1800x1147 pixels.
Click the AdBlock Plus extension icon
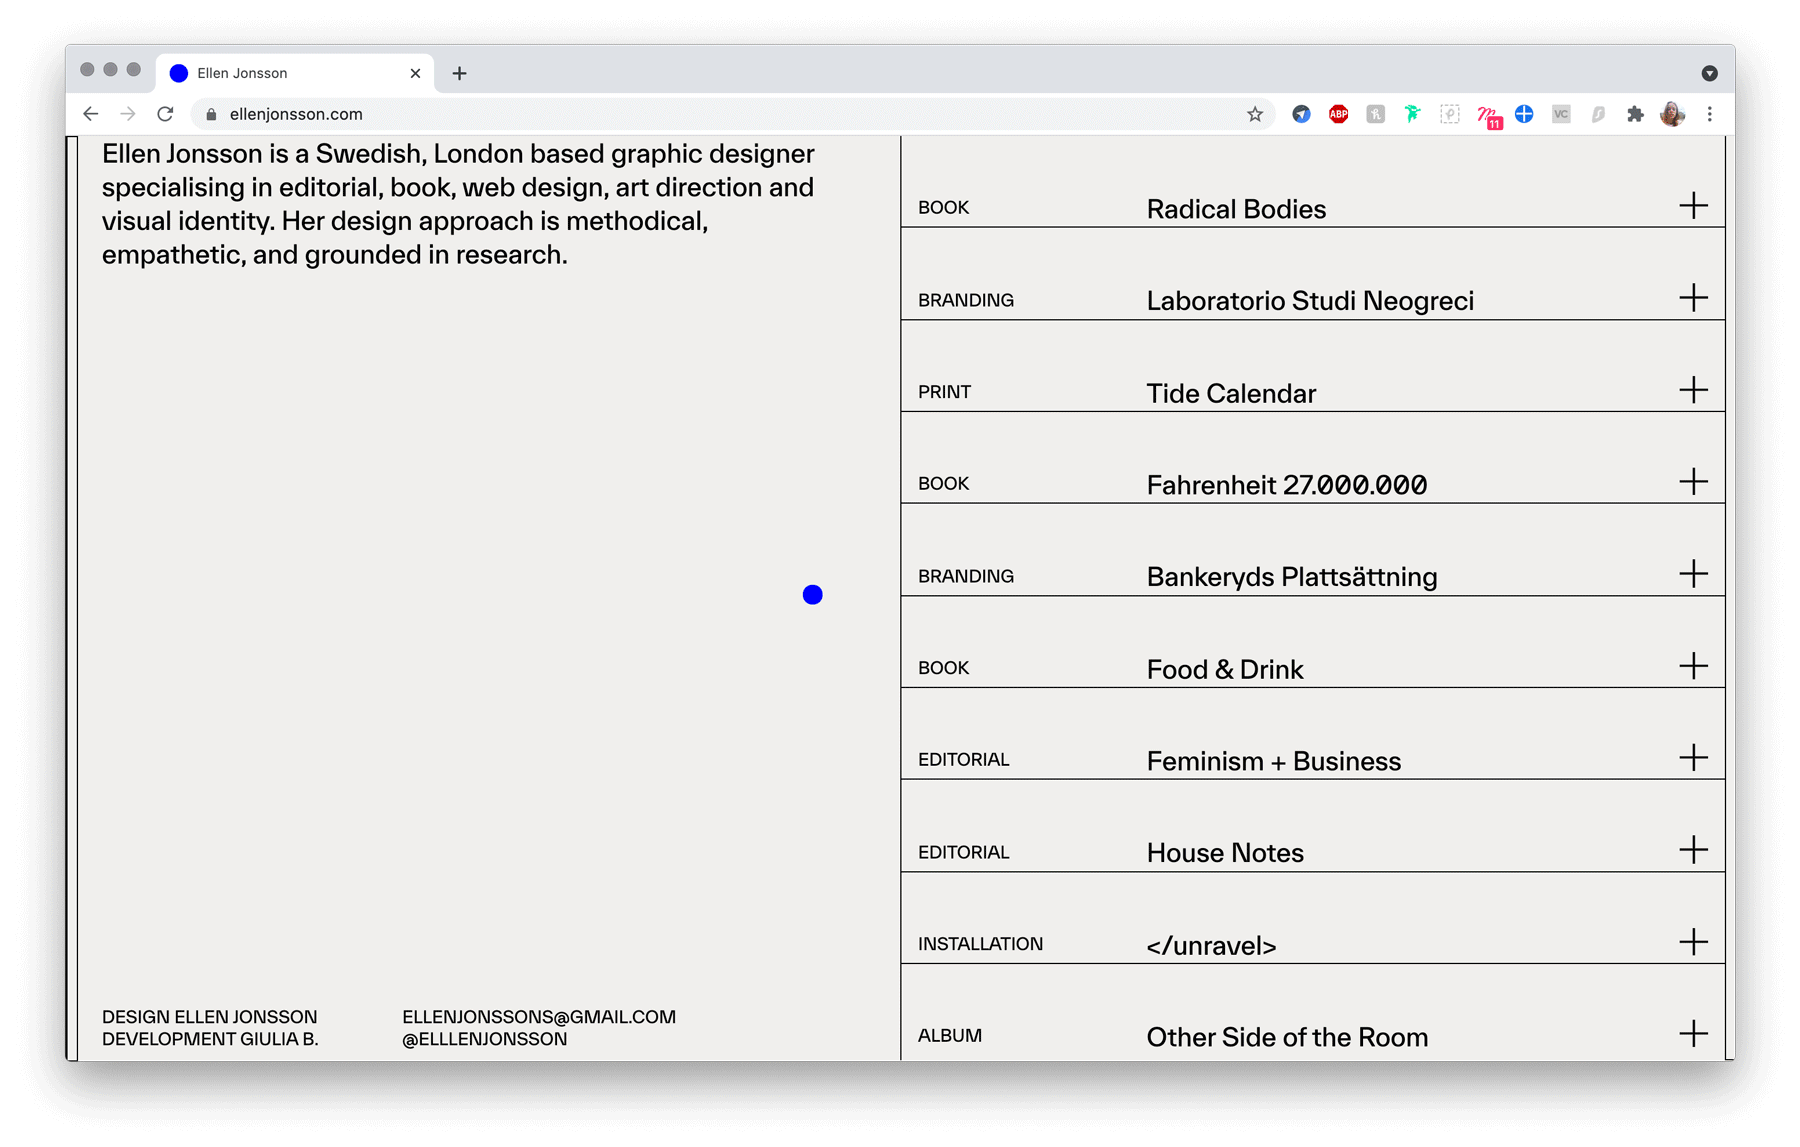[x=1338, y=114]
